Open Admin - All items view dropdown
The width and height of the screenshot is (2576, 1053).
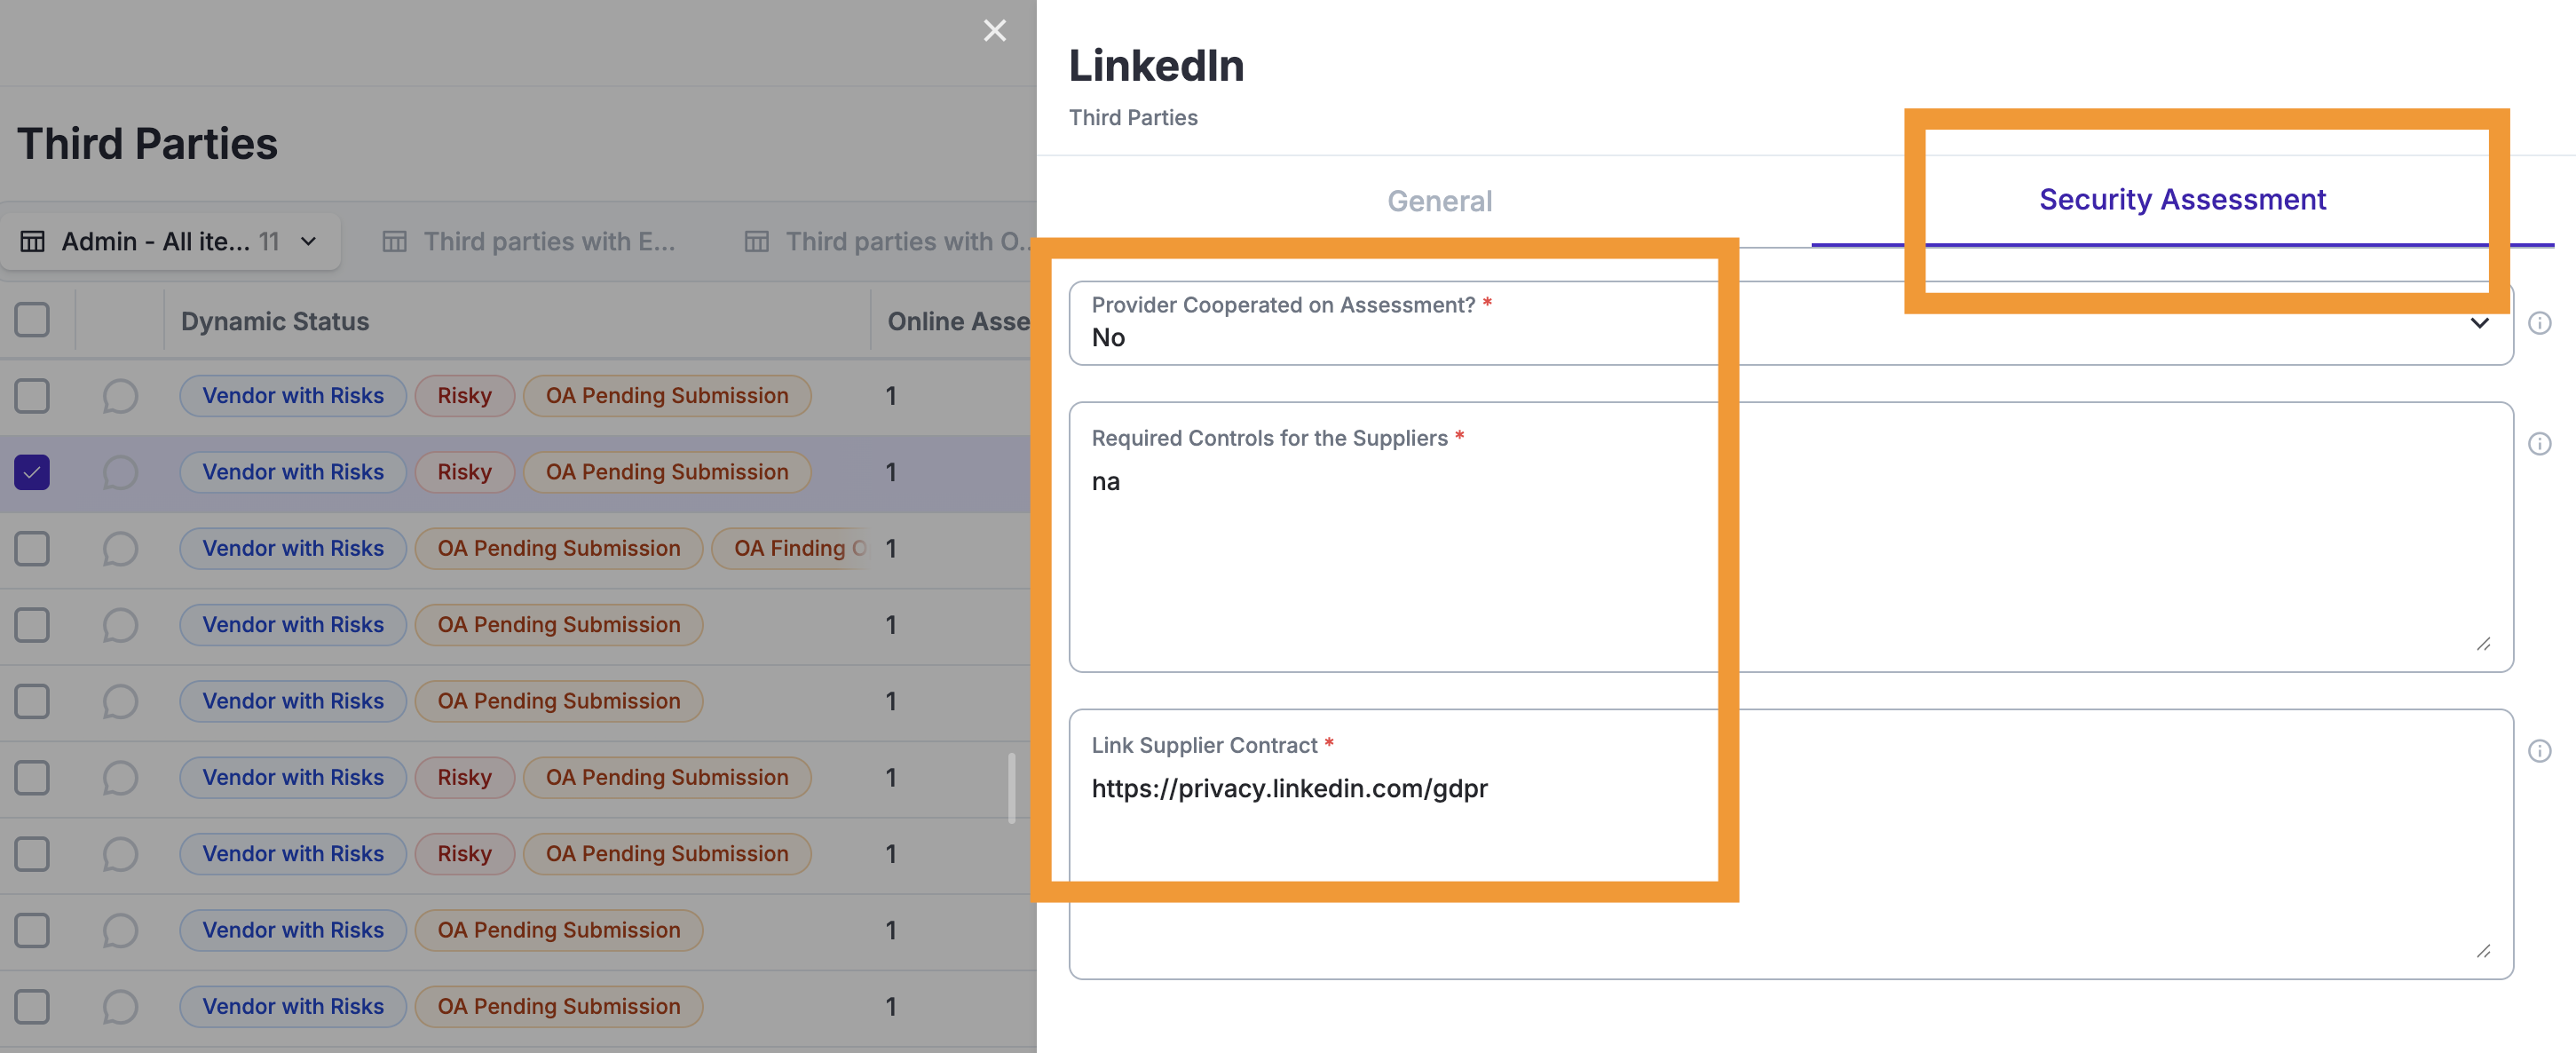click(x=308, y=242)
